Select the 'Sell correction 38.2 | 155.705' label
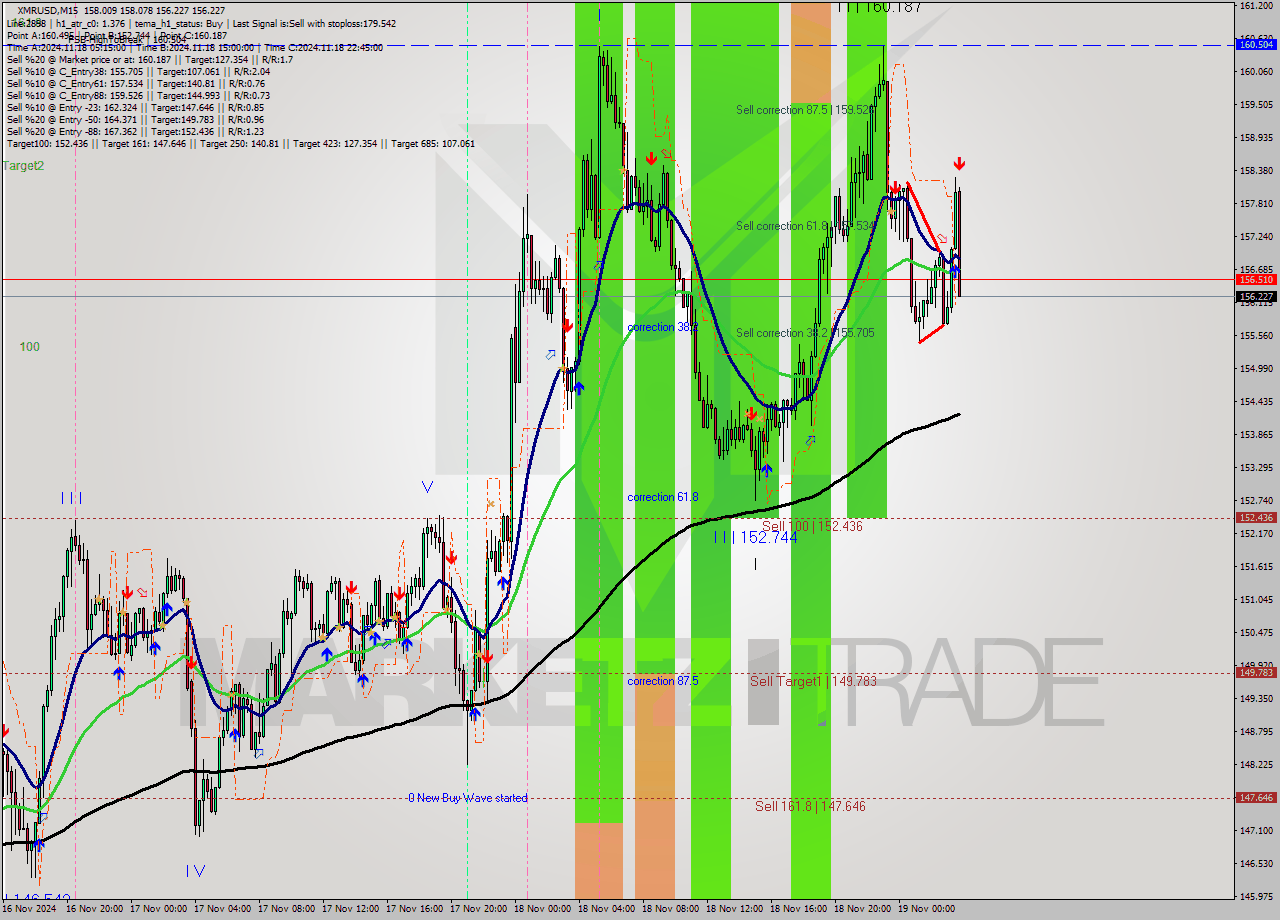Viewport: 1280px width, 920px height. [806, 333]
